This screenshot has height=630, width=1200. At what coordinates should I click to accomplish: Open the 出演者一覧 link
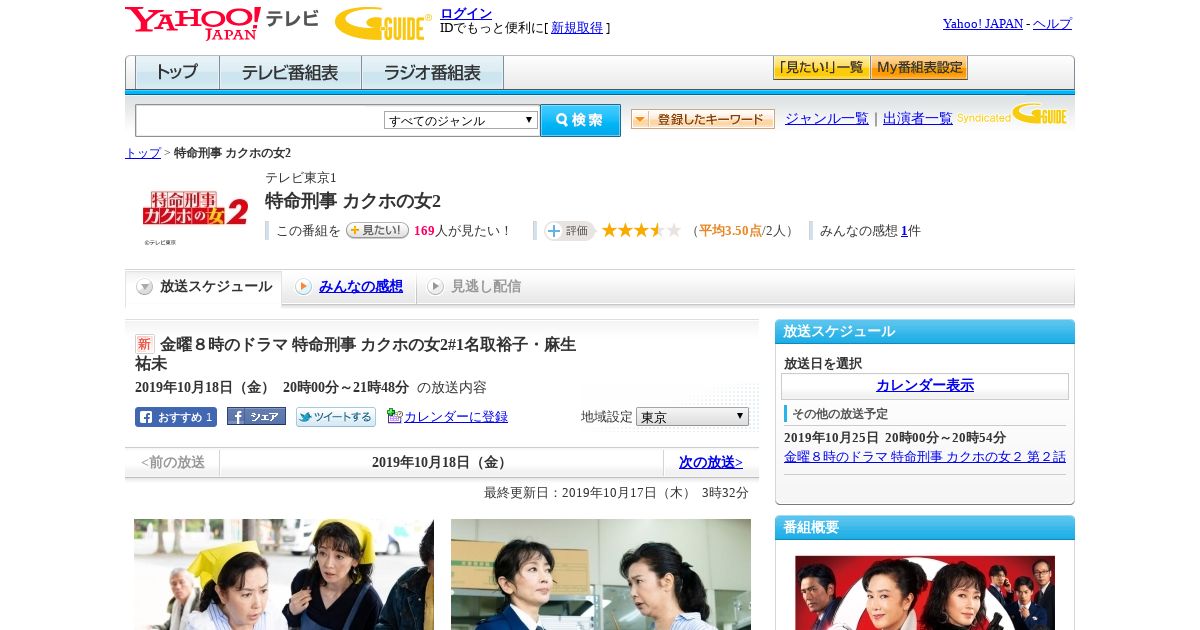pyautogui.click(x=918, y=118)
